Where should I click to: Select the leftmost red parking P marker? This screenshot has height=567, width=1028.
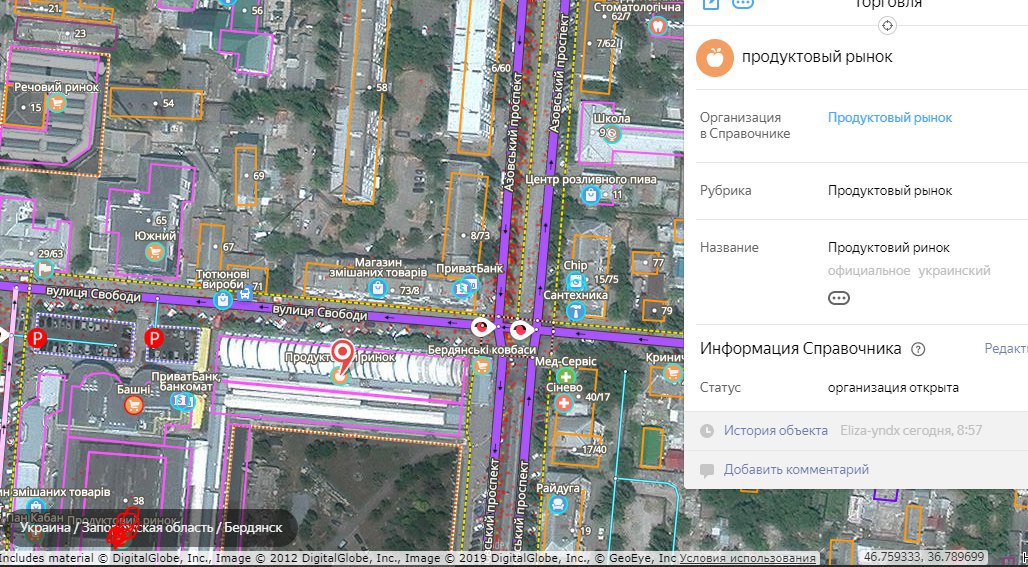click(37, 339)
